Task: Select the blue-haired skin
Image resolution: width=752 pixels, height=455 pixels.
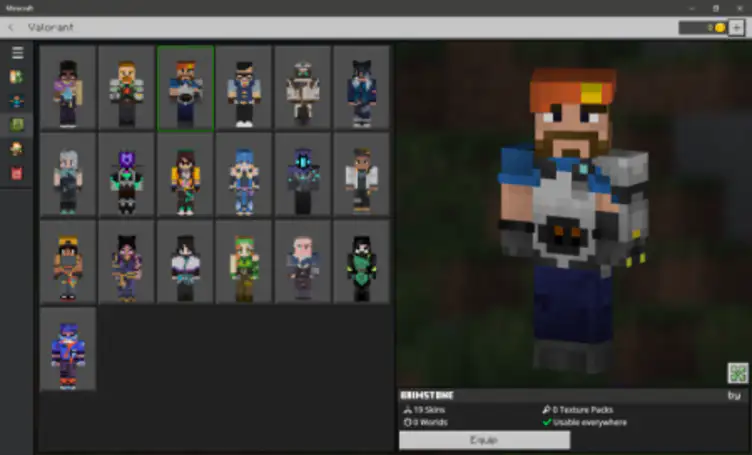Action: (x=244, y=175)
